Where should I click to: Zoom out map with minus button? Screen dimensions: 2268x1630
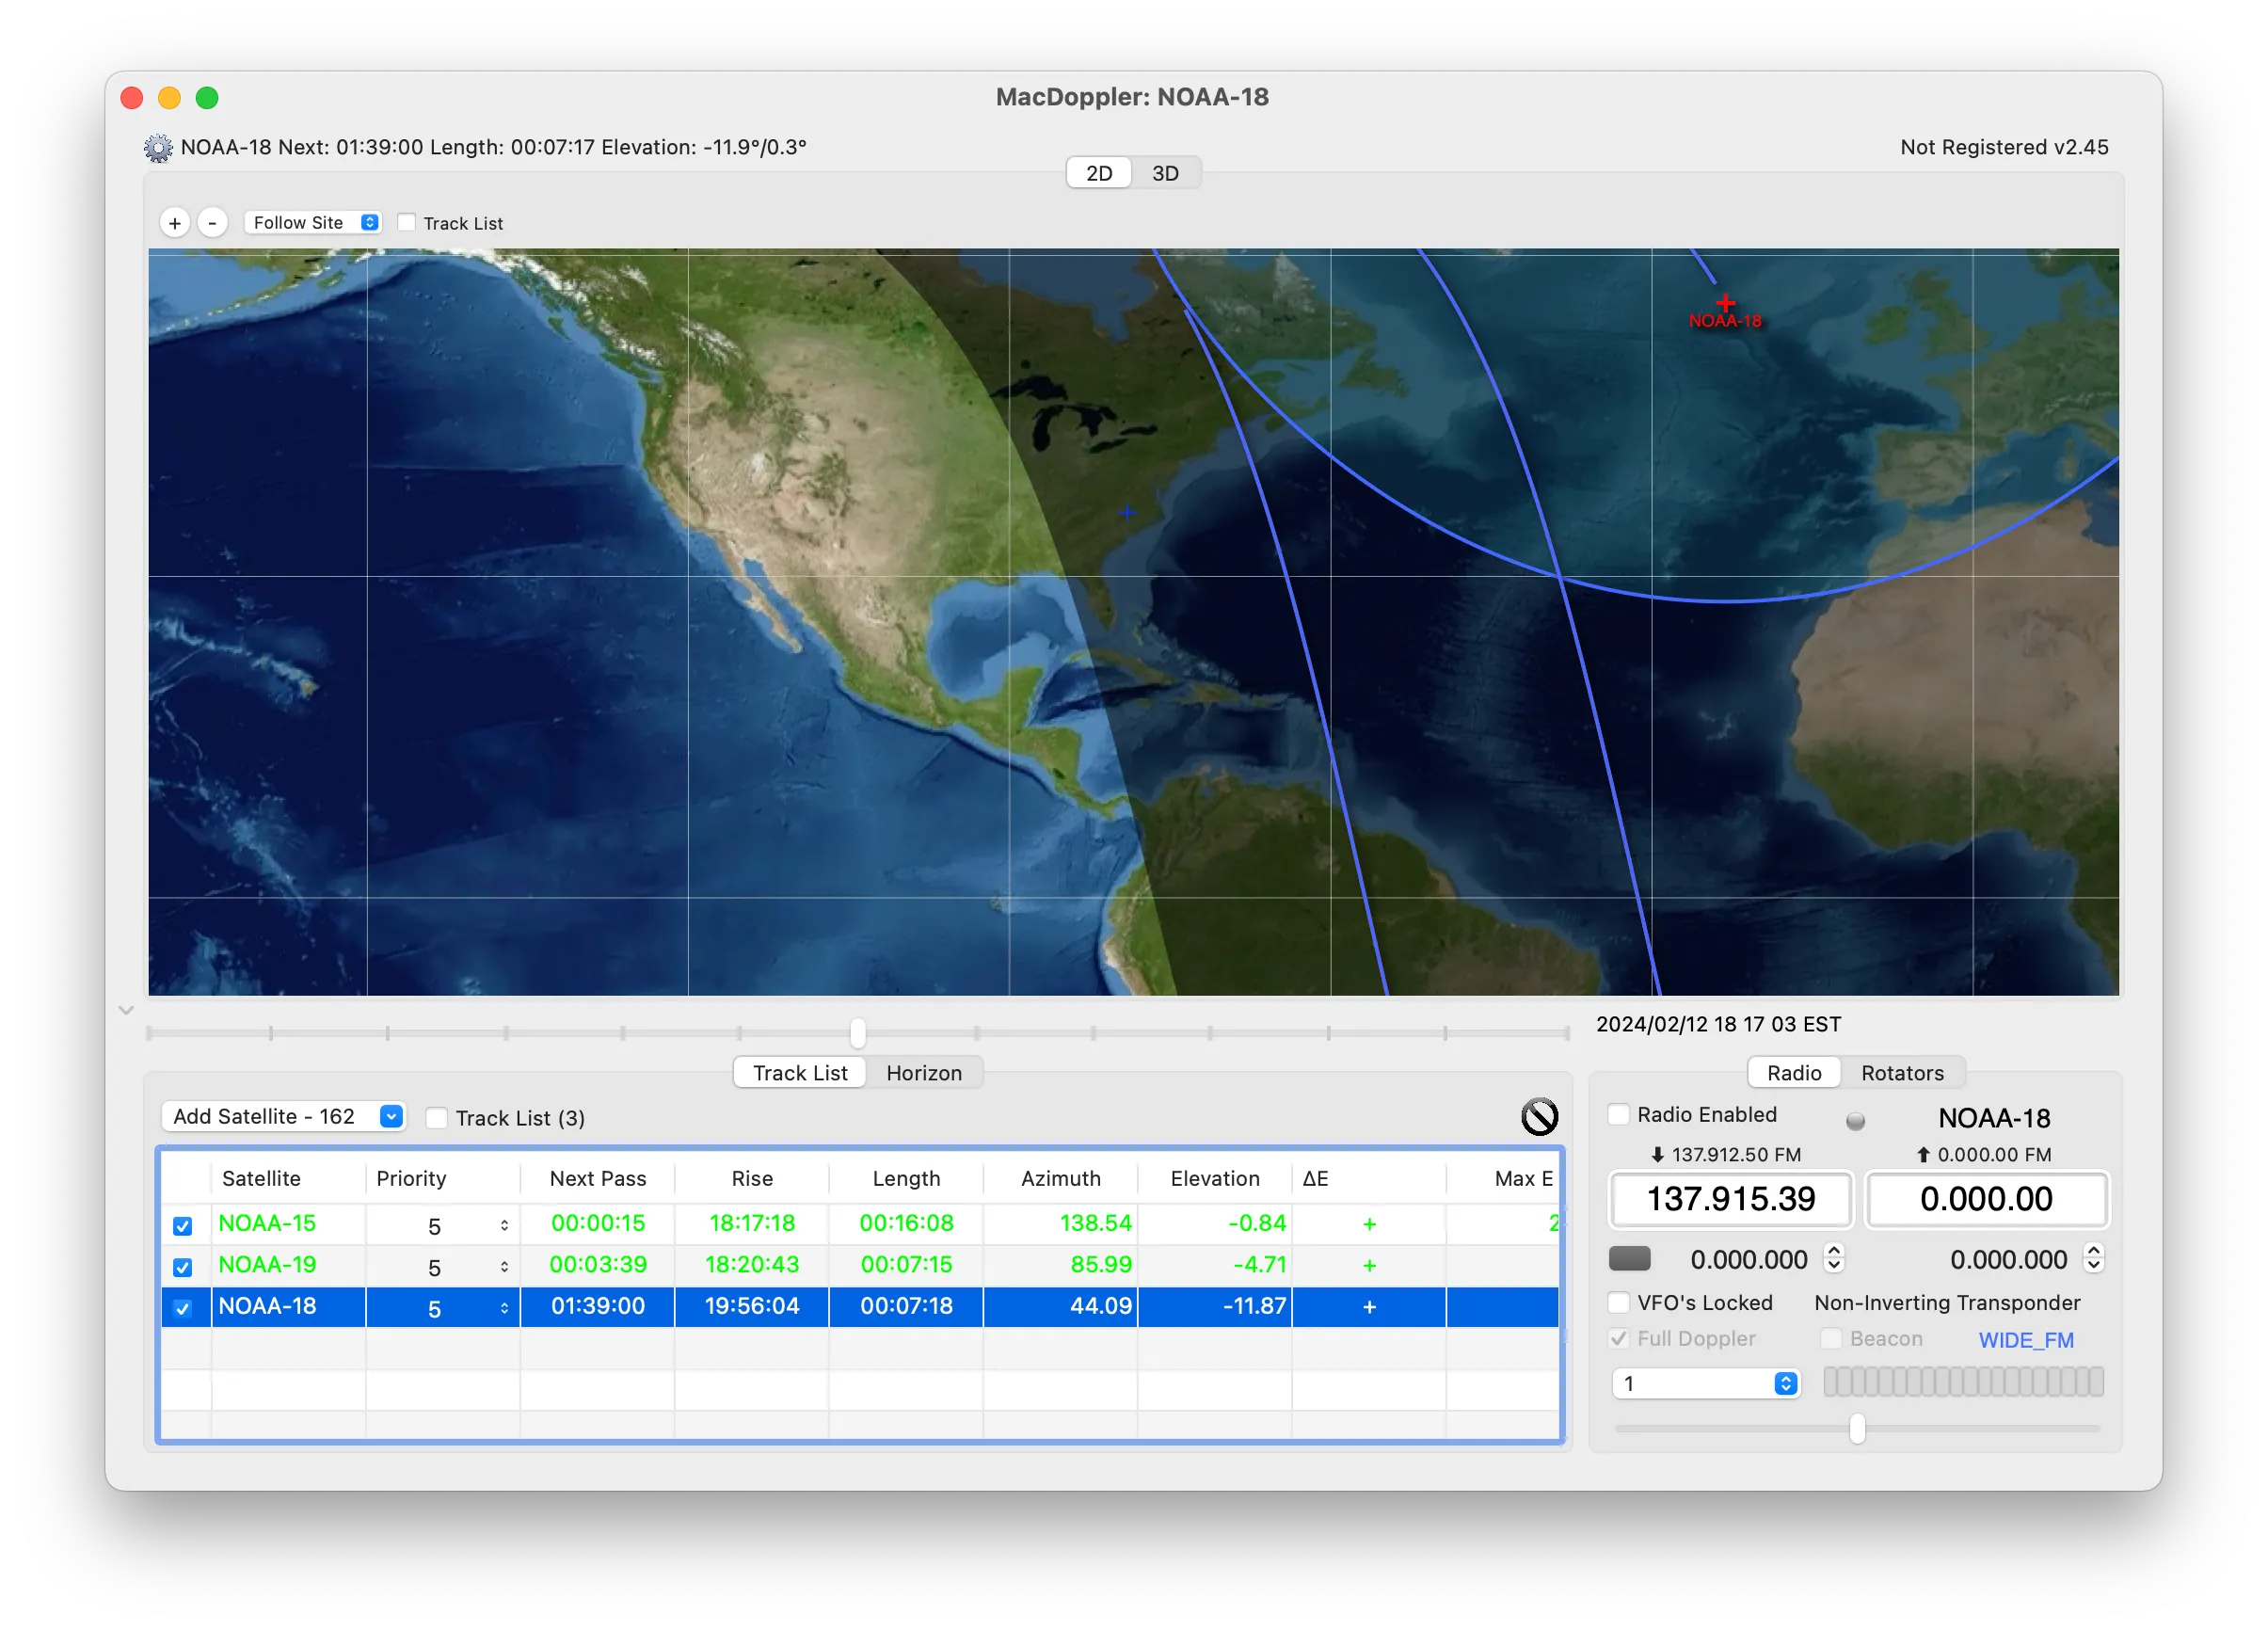click(212, 223)
